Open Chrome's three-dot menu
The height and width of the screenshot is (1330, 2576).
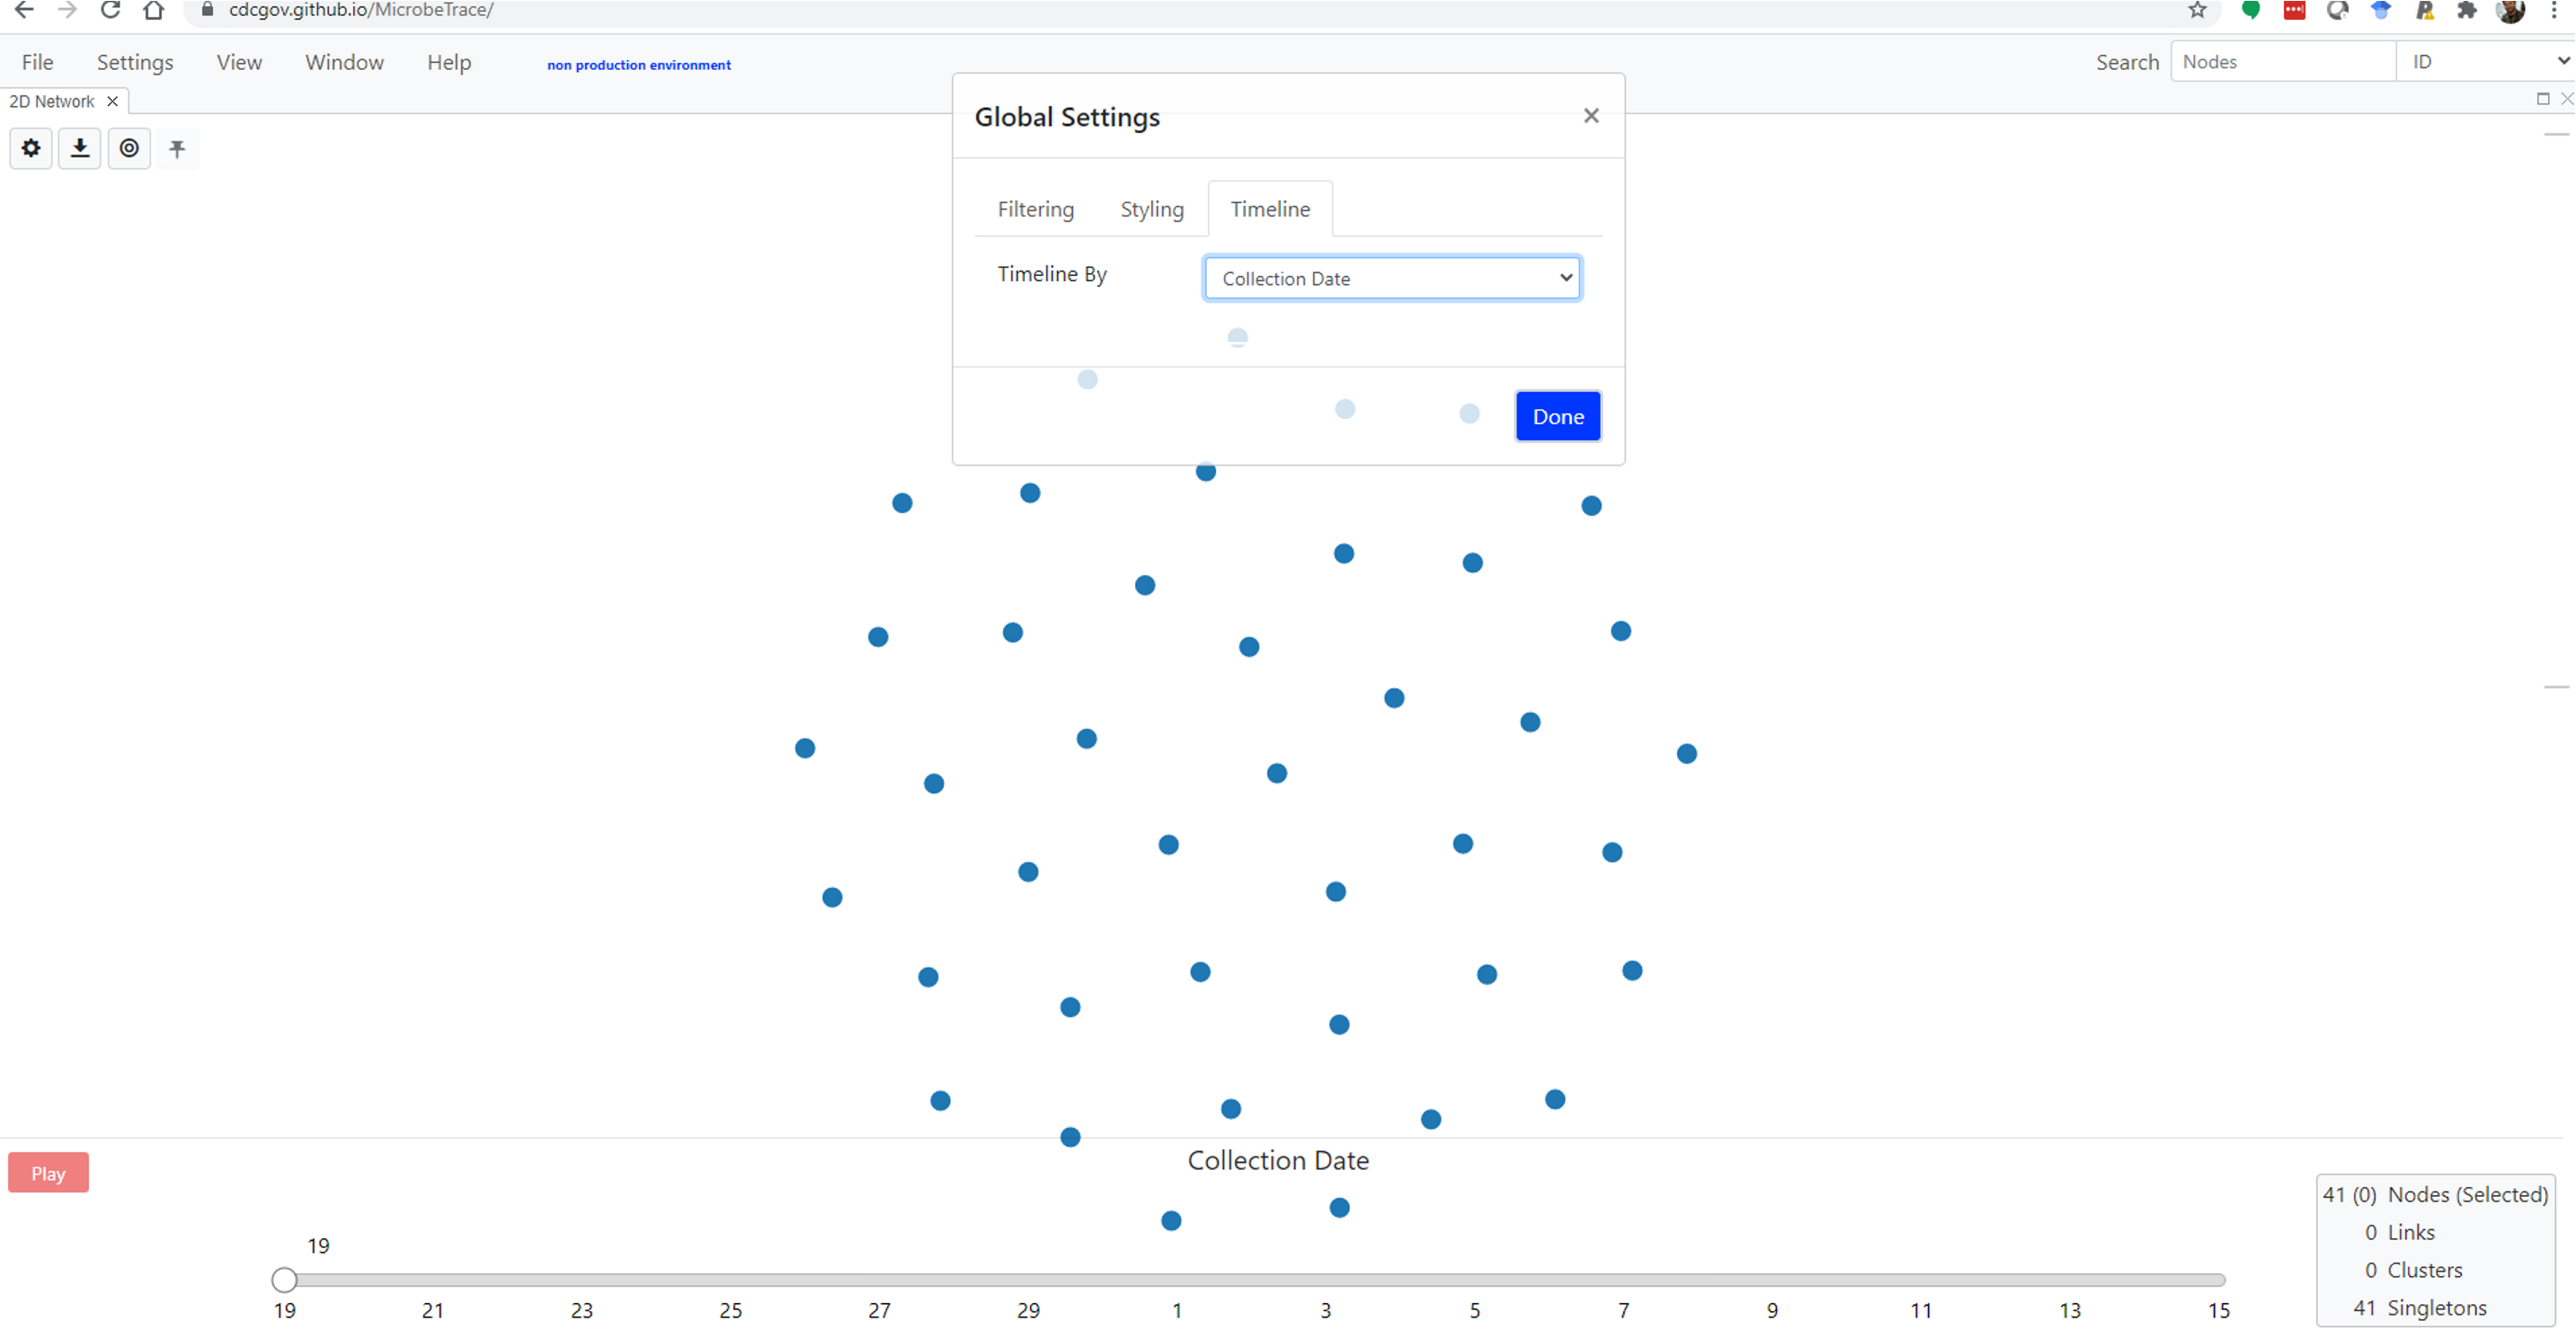2558,11
